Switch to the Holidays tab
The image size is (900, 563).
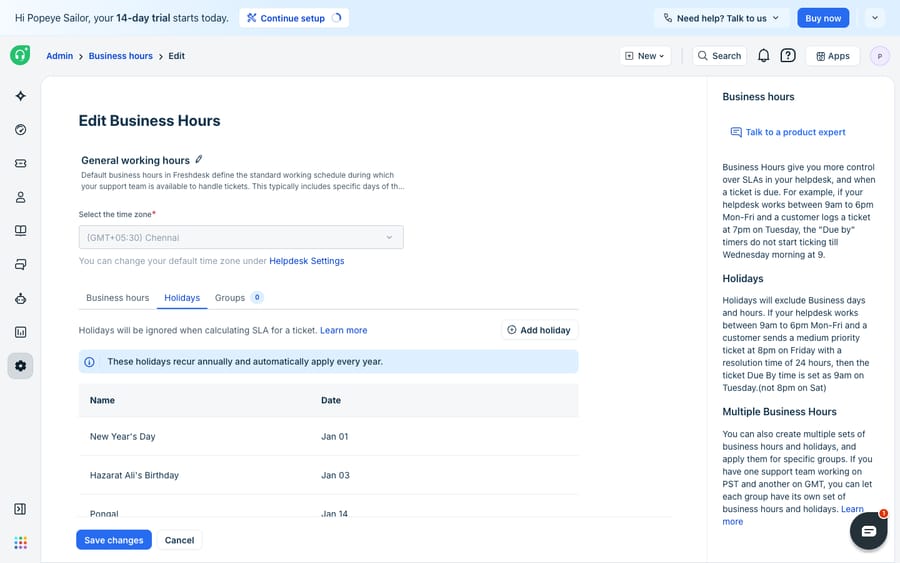point(182,298)
